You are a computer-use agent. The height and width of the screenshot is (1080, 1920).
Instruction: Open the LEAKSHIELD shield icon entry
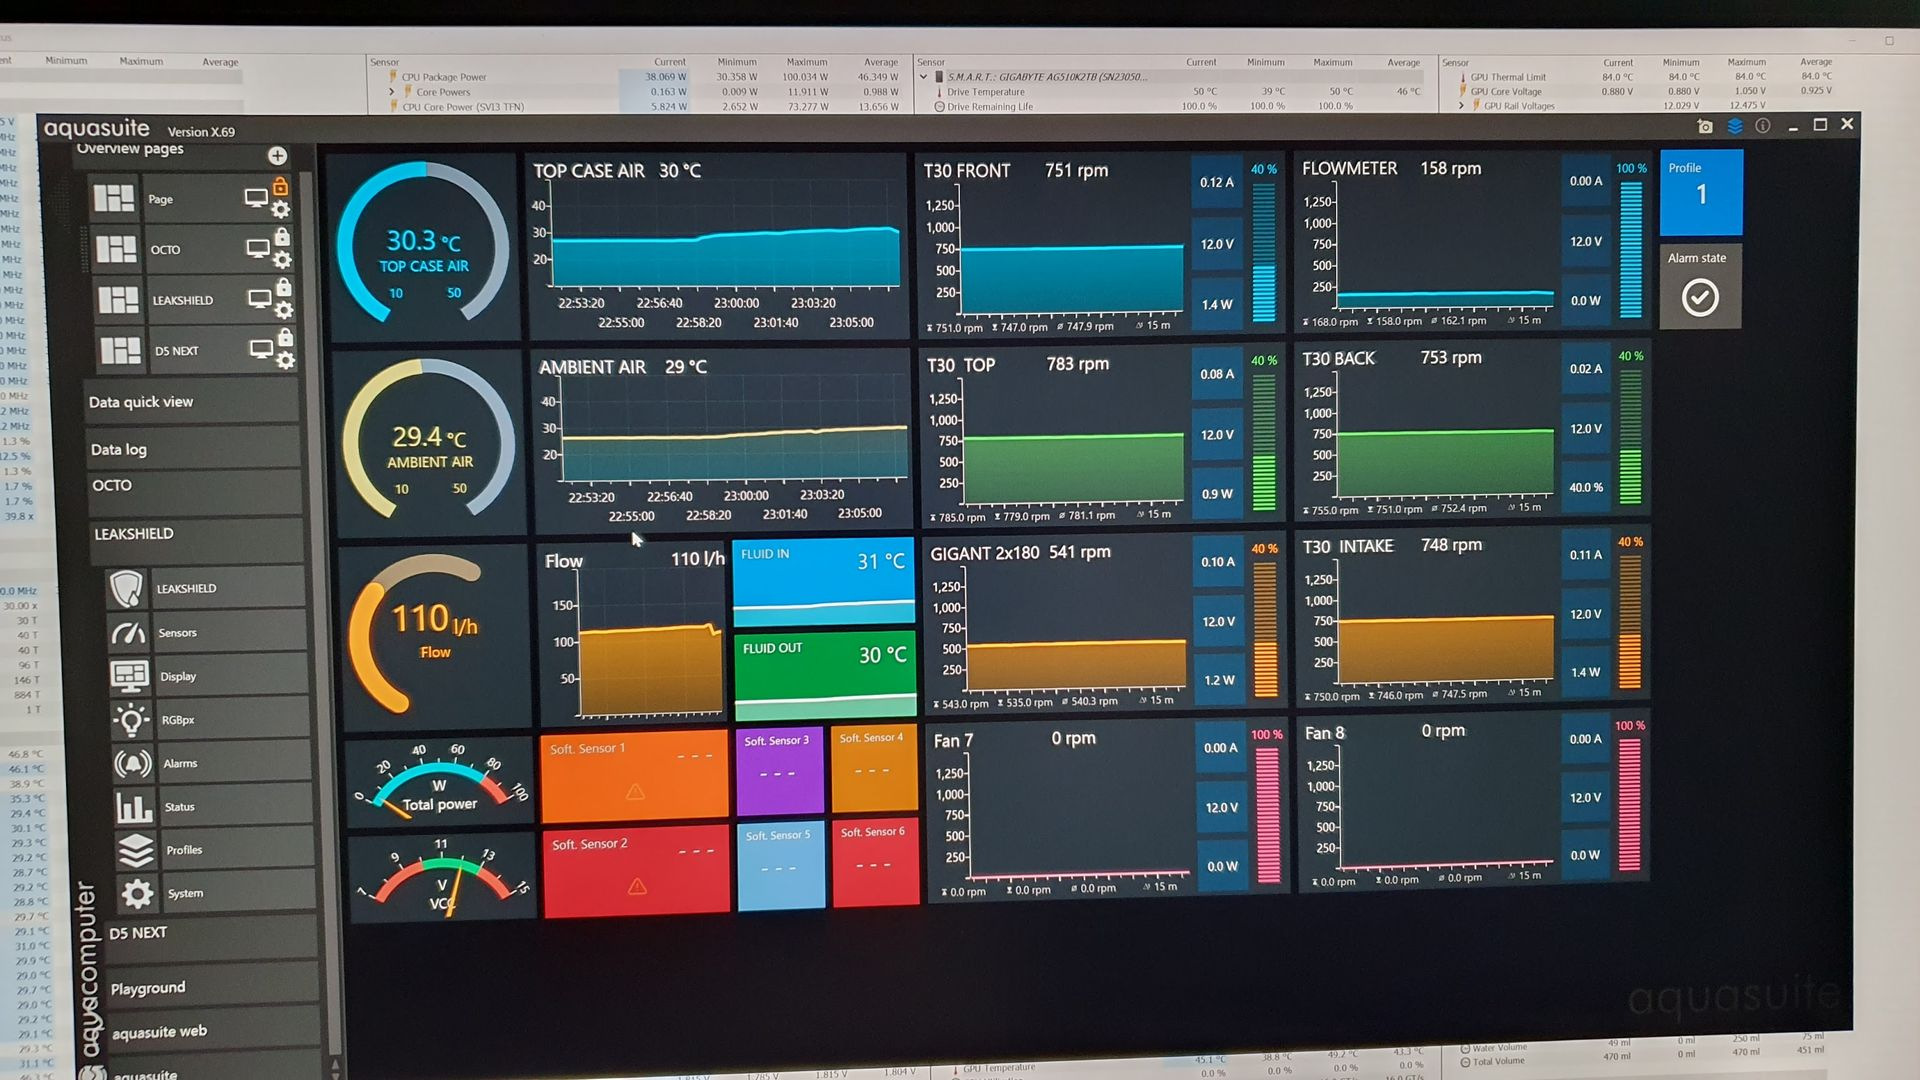[x=127, y=589]
